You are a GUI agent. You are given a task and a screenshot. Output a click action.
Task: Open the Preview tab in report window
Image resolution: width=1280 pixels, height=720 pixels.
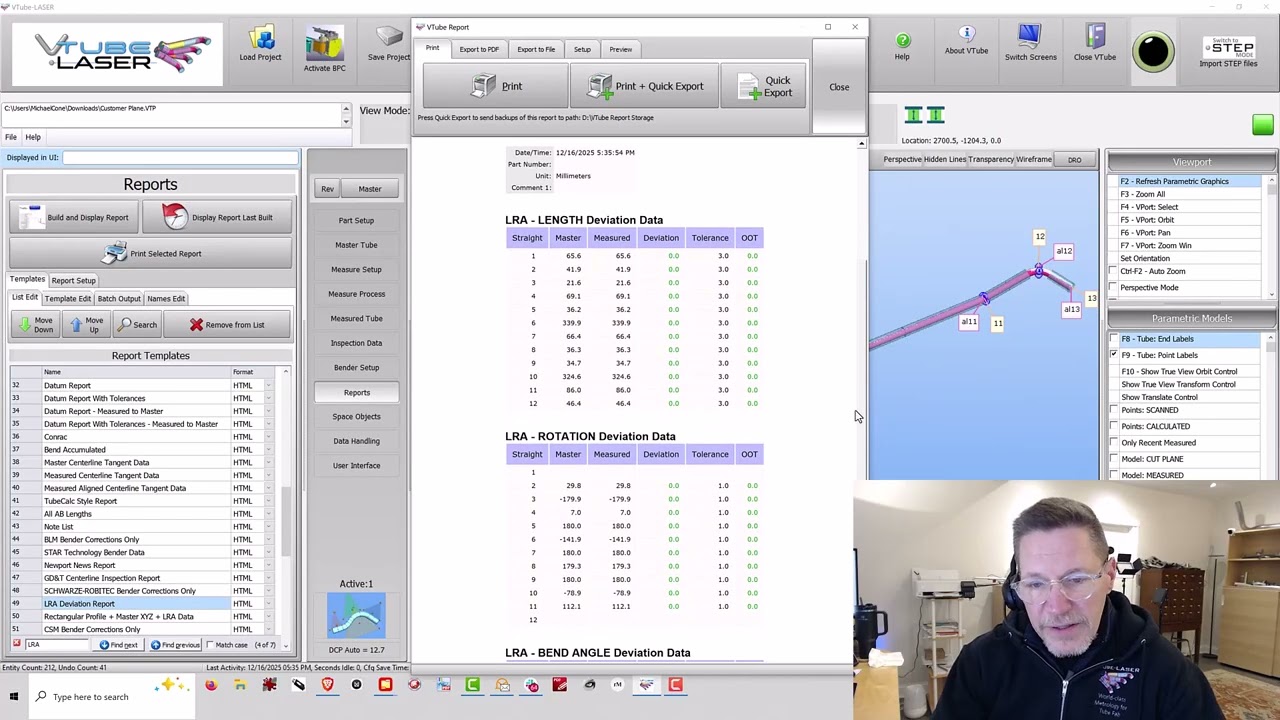[620, 49]
